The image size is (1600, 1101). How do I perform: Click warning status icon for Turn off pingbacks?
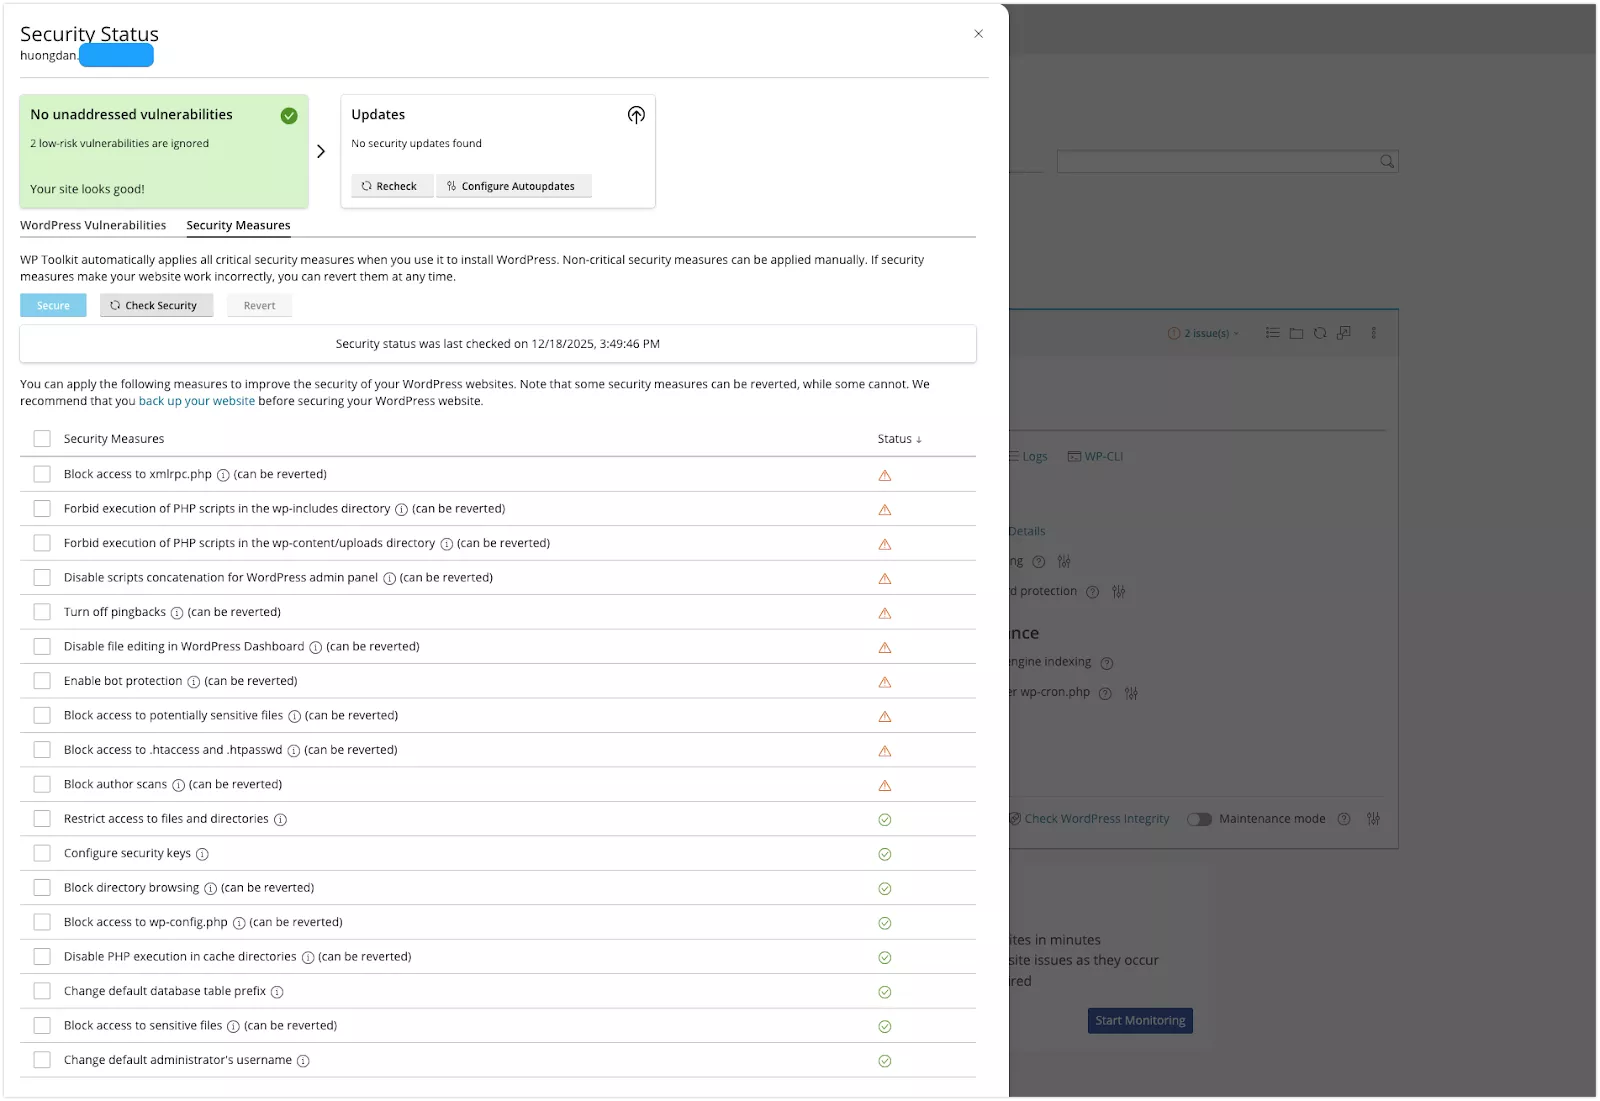(x=885, y=613)
